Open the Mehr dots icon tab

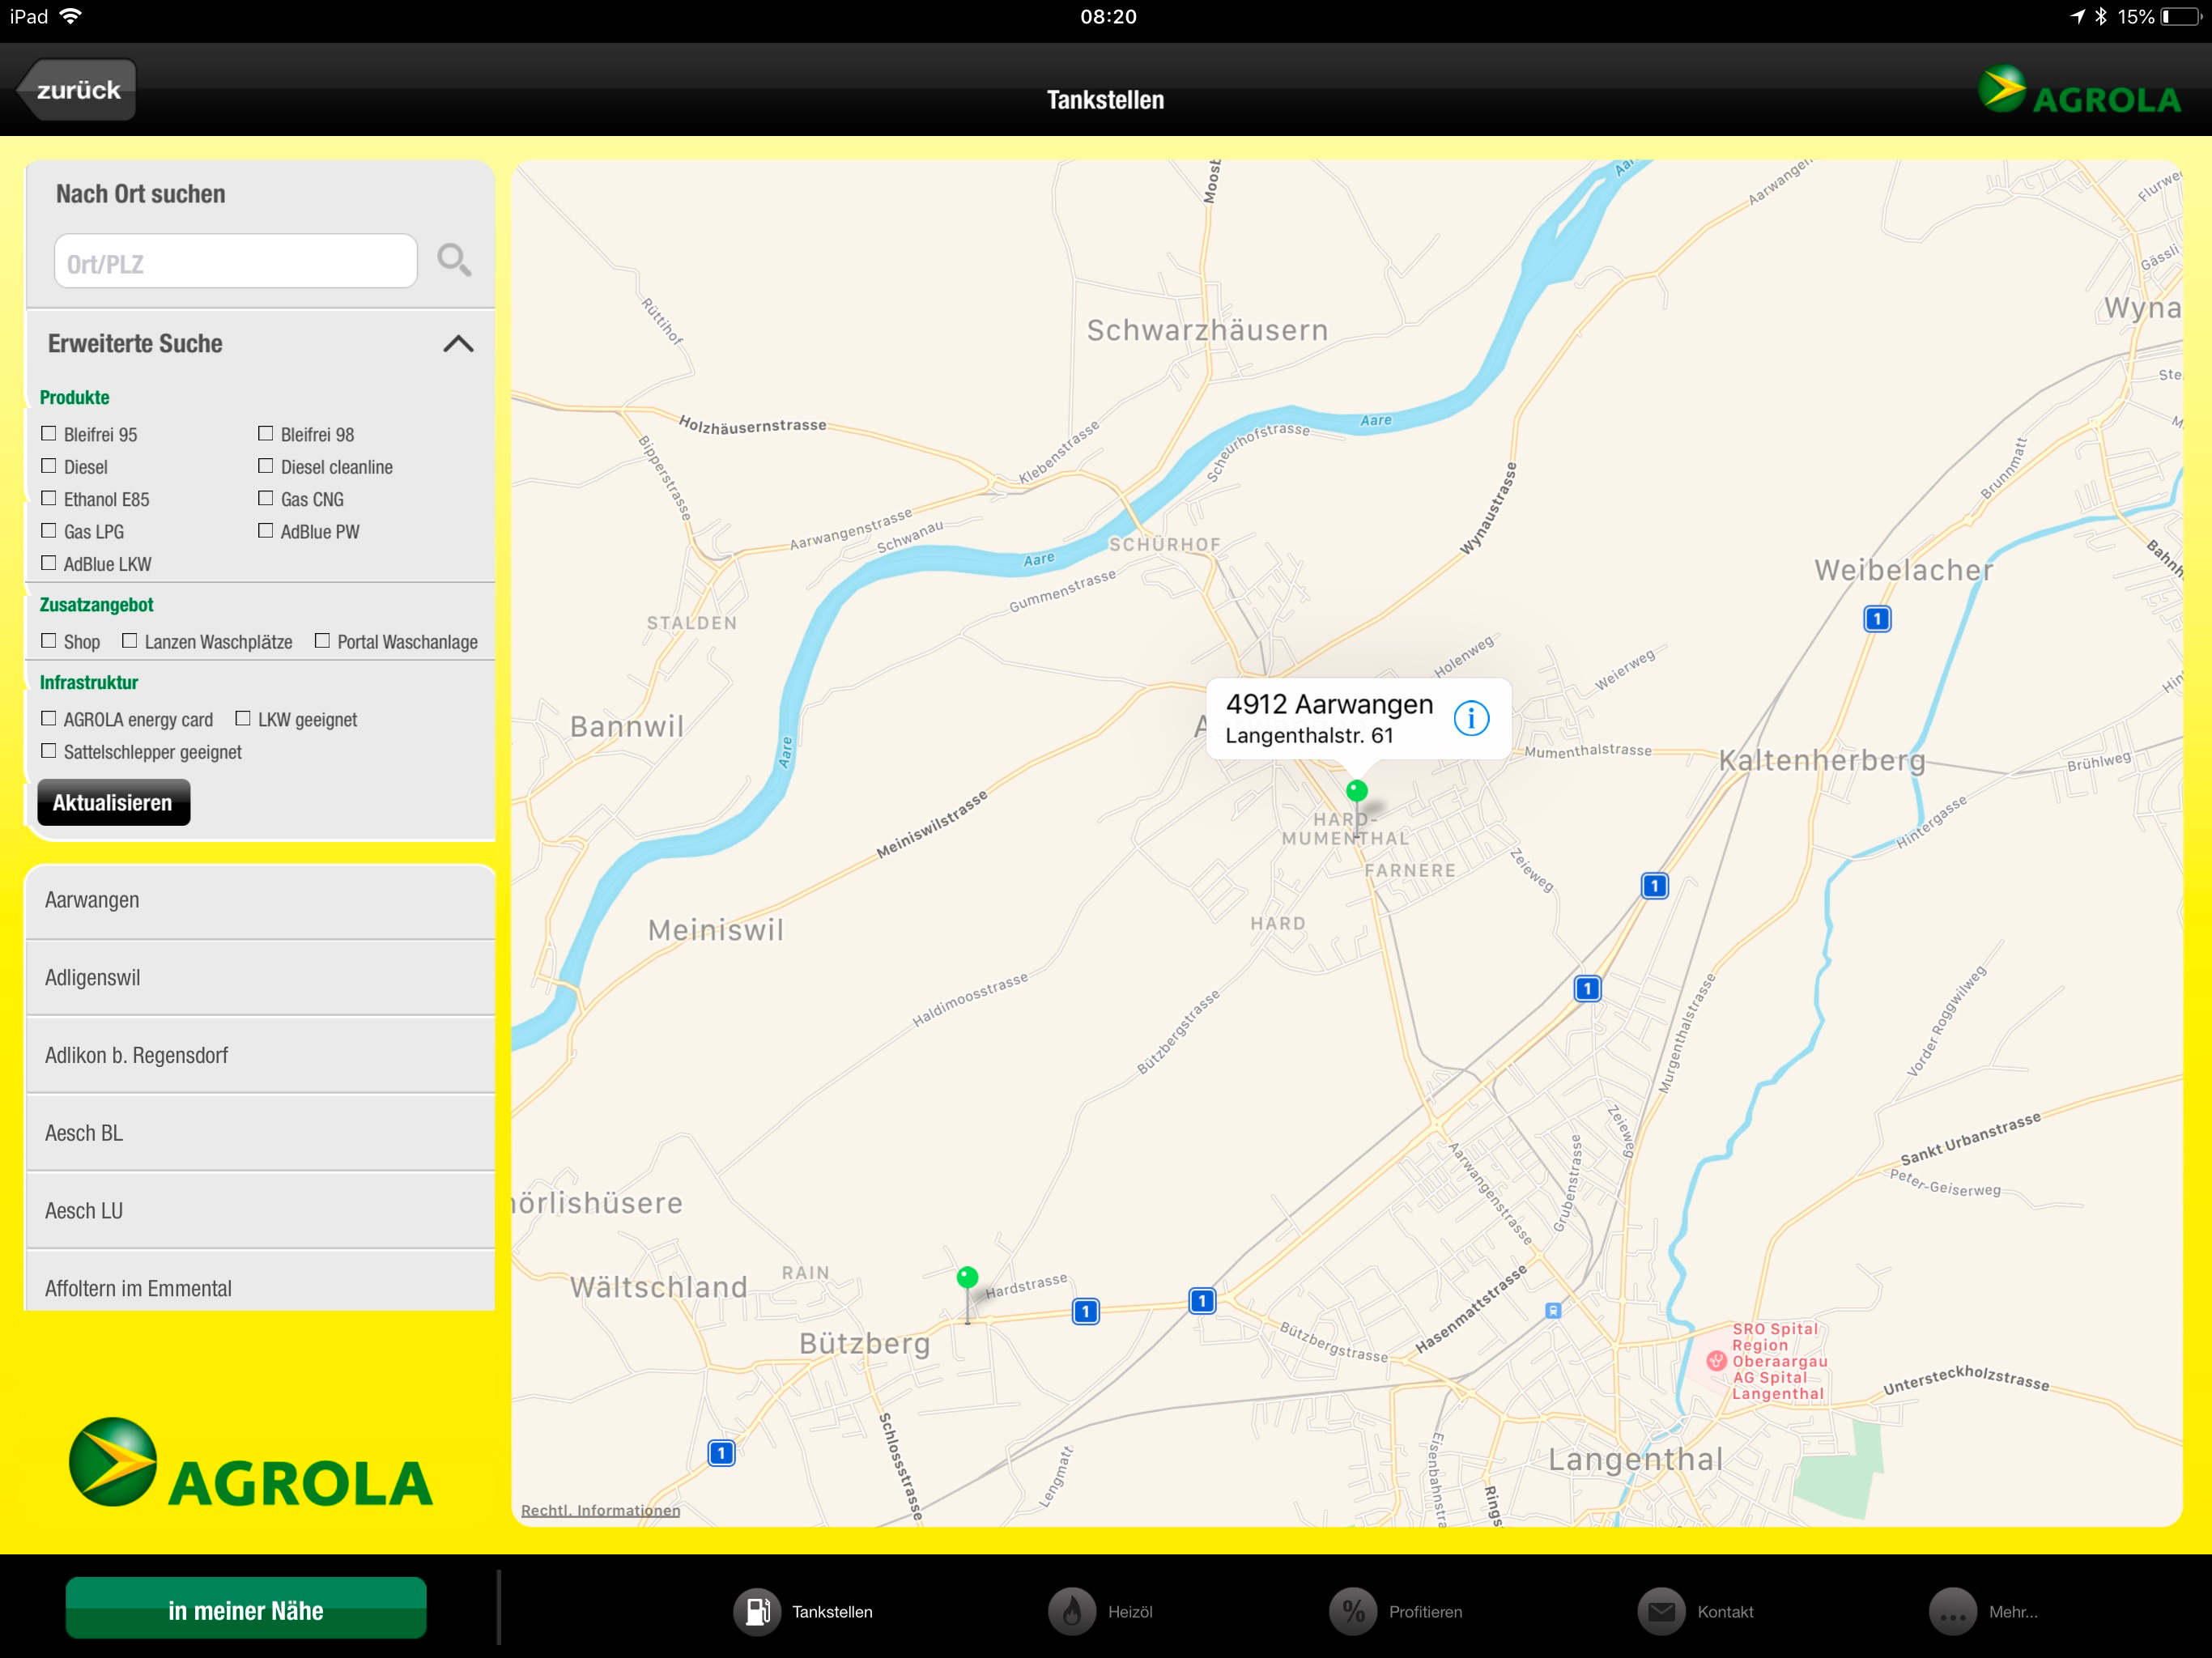click(x=1952, y=1611)
